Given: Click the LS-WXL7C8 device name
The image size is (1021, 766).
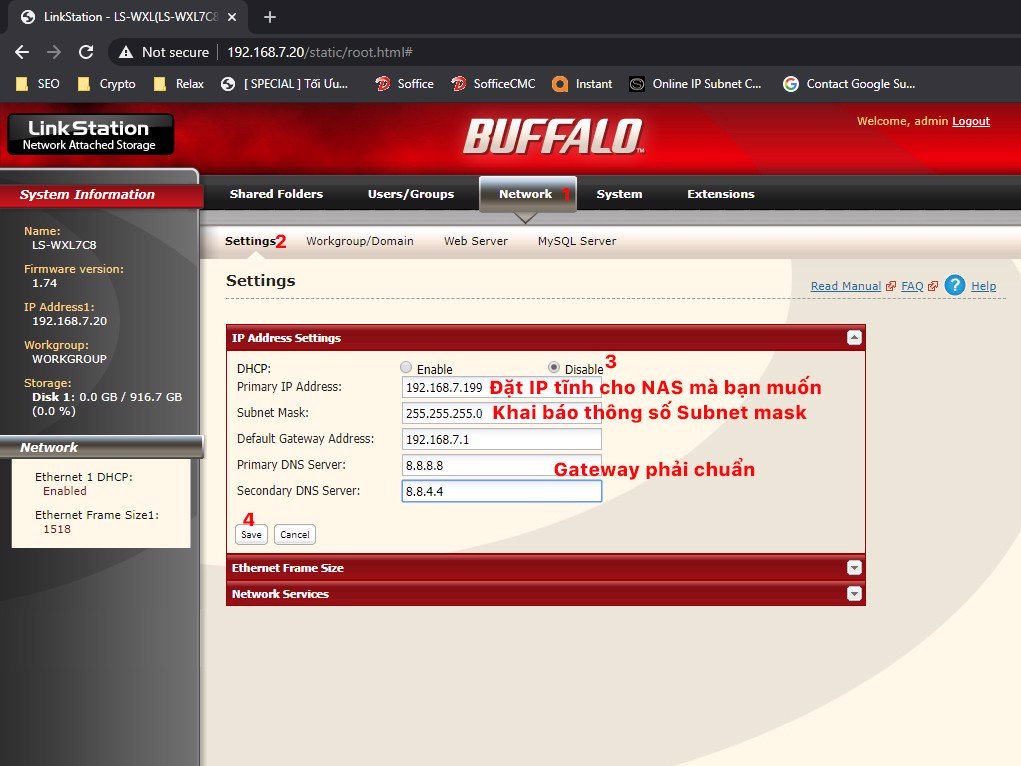Looking at the screenshot, I should tap(64, 245).
